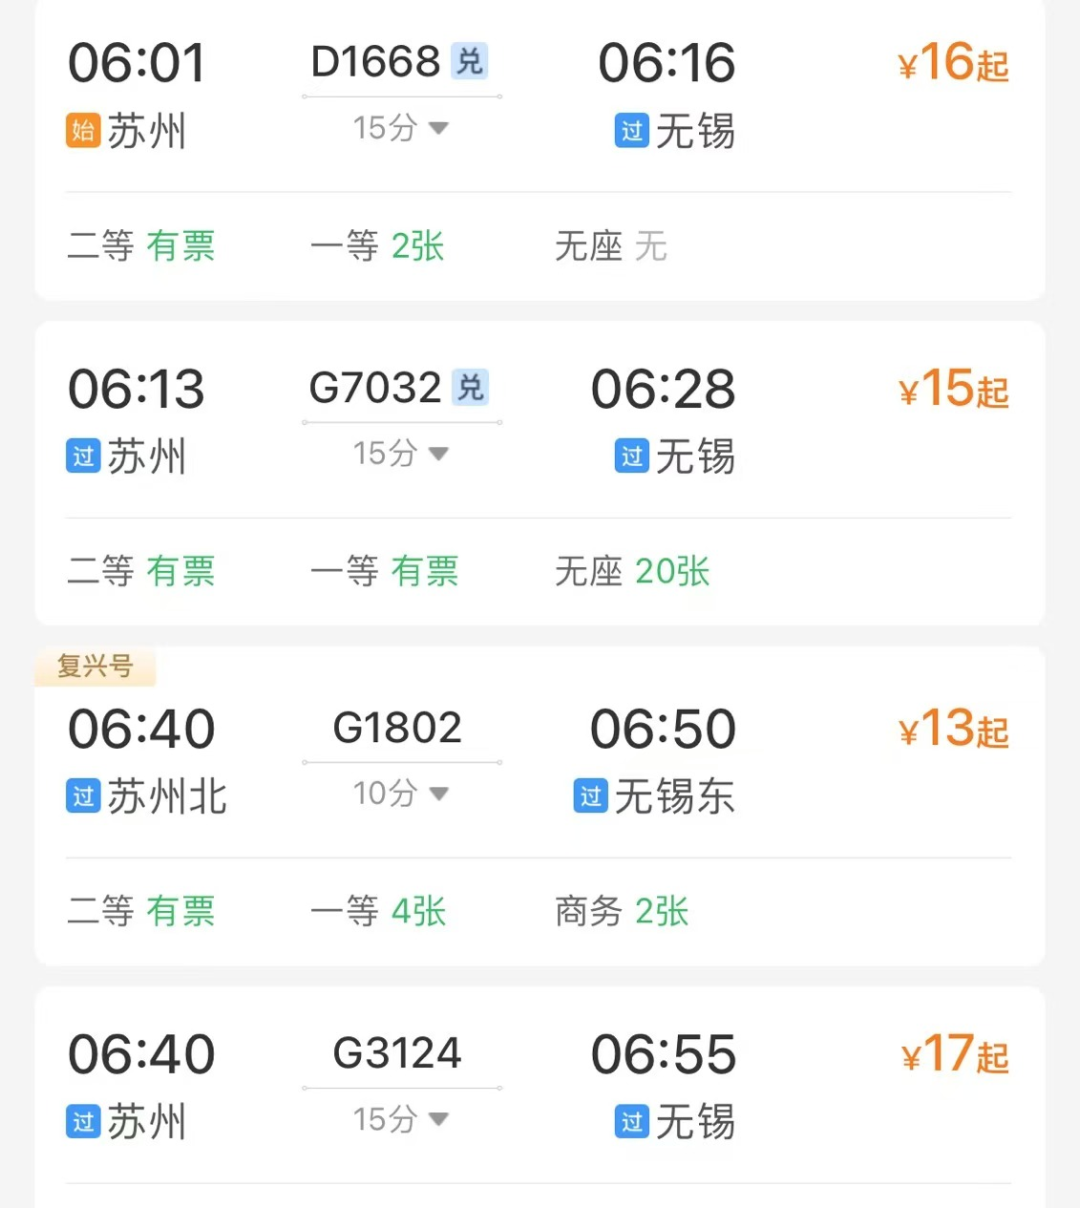Click the 过 icon at 06:16 无锡 arrival
This screenshot has height=1208, width=1080.
coord(632,131)
